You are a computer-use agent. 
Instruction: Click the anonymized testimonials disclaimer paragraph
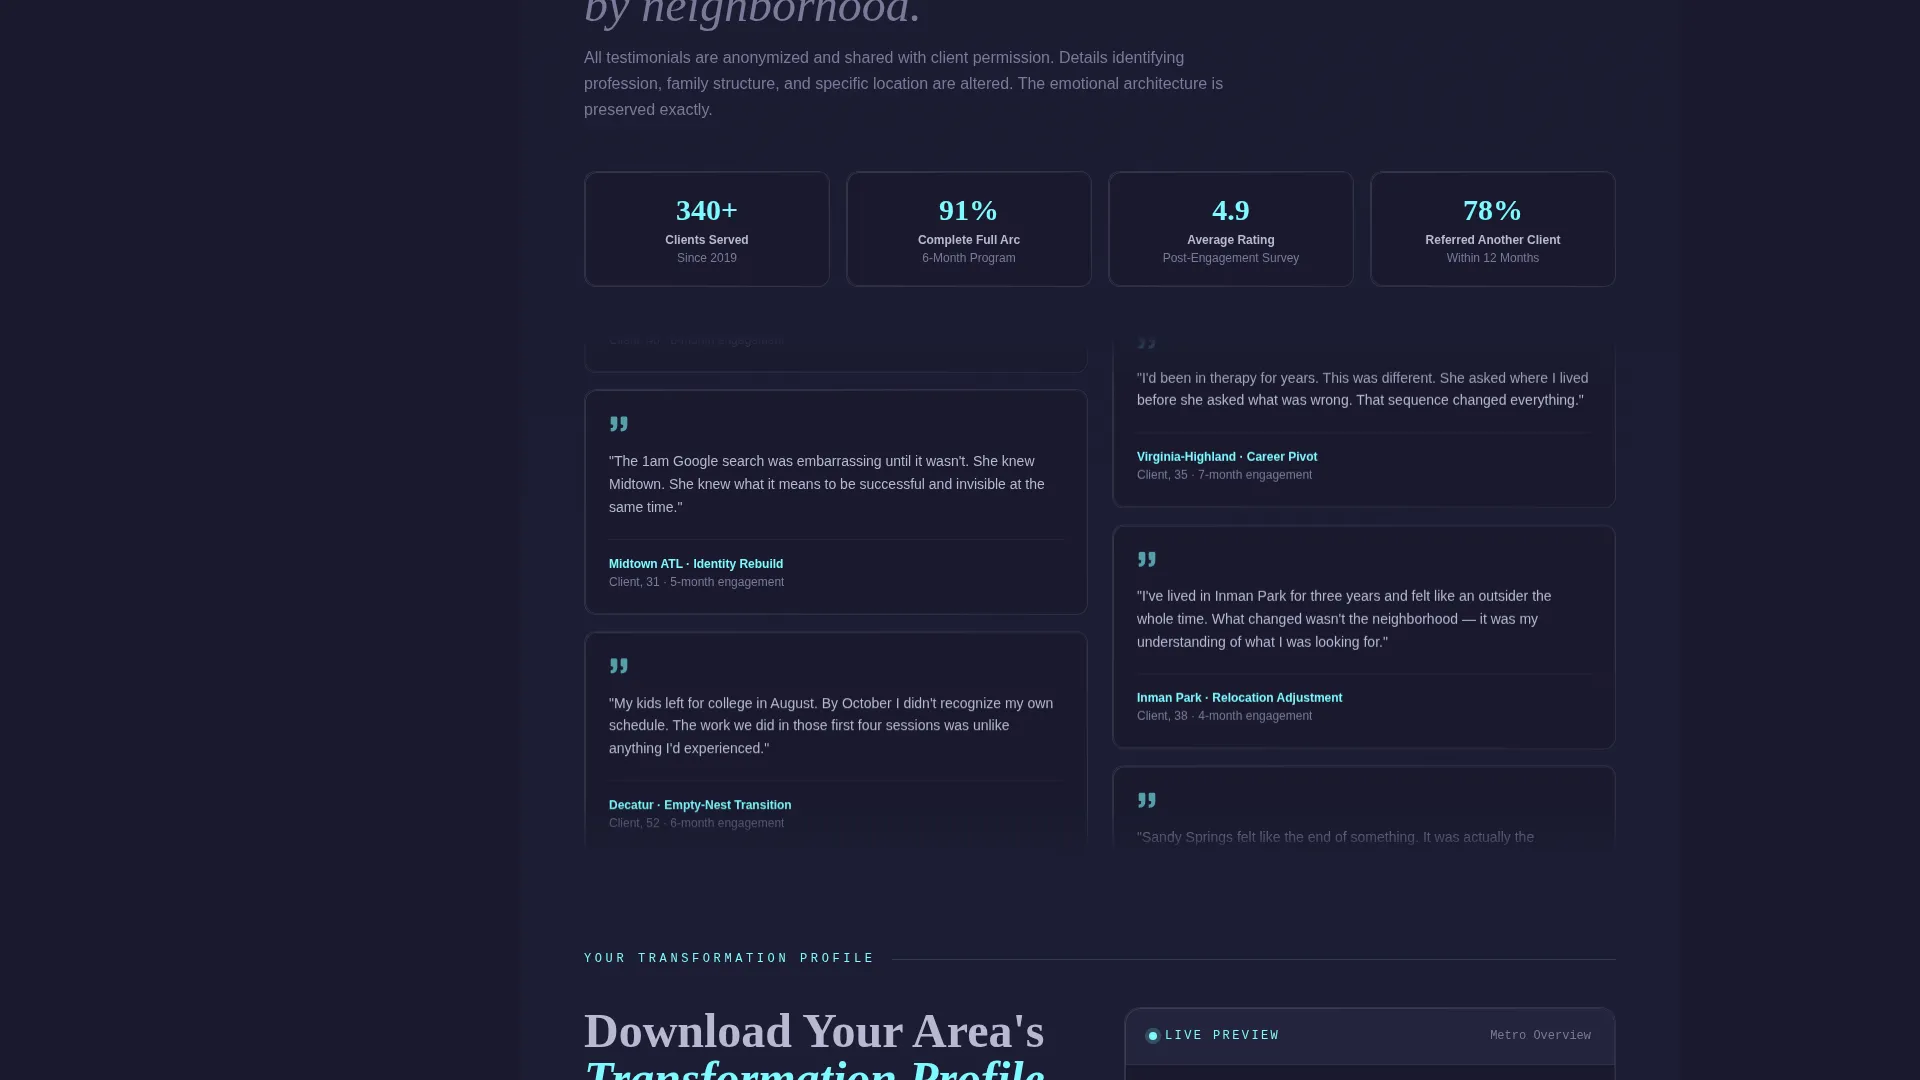click(x=903, y=84)
